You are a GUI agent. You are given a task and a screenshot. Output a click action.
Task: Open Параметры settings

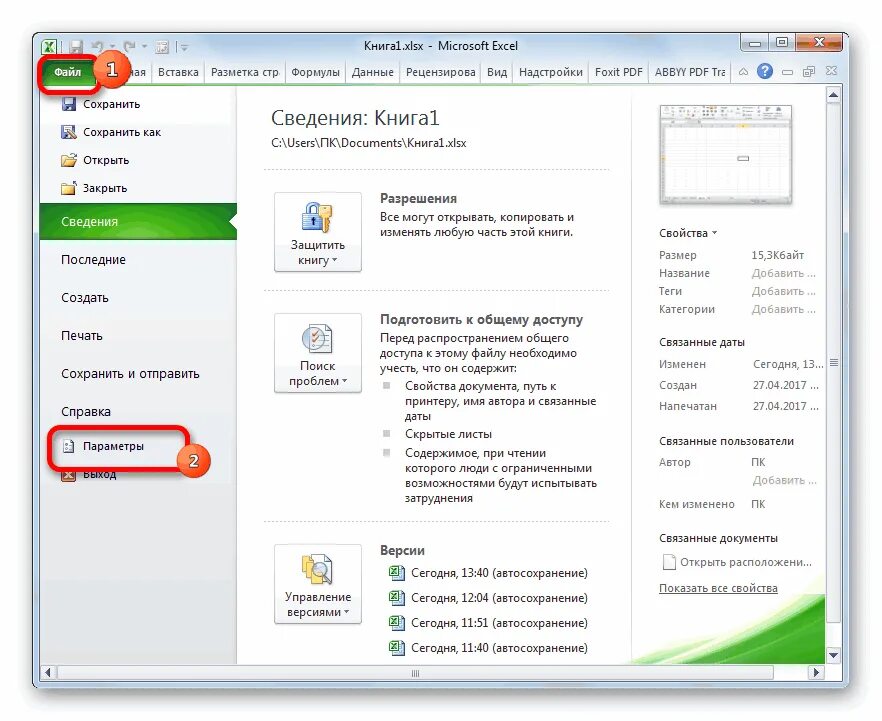[x=112, y=447]
